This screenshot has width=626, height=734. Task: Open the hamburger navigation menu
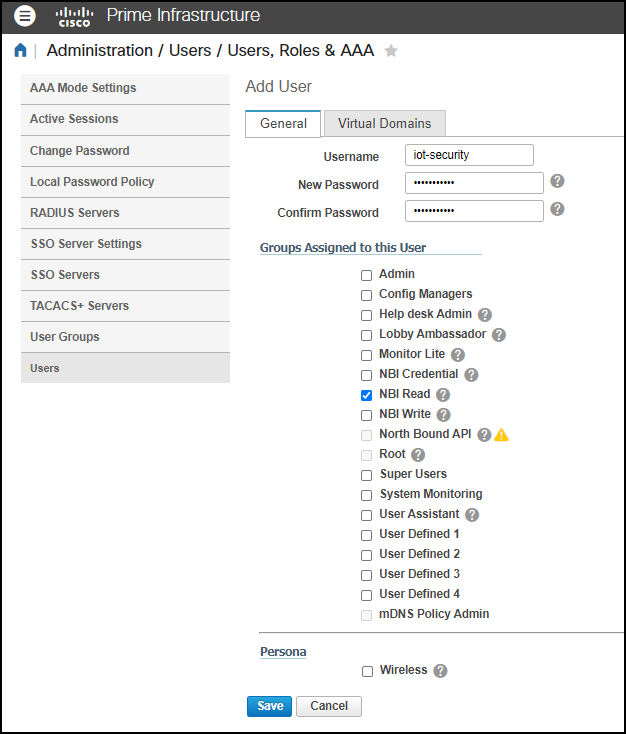click(24, 16)
